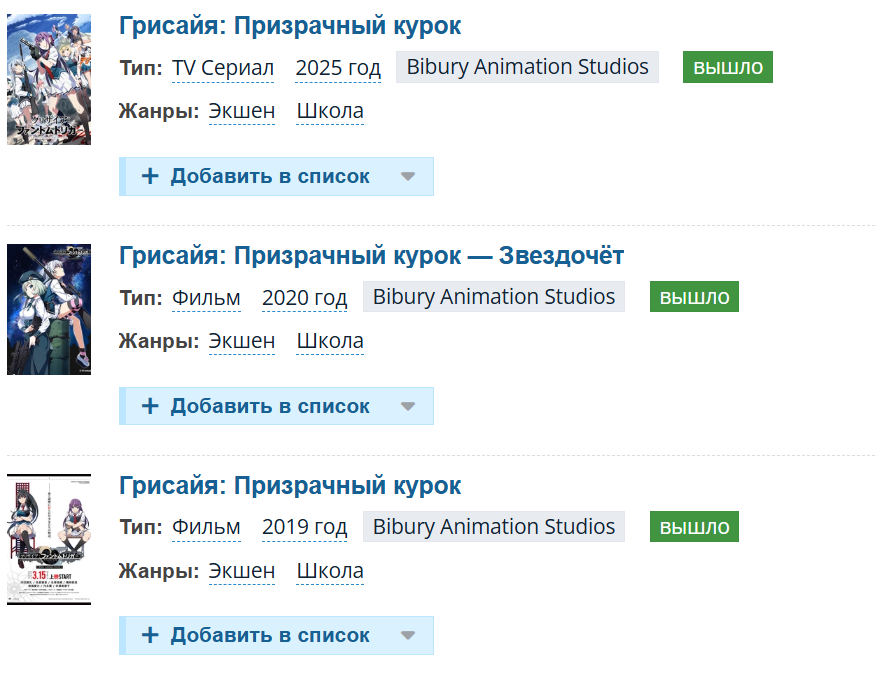
Task: Select 2019 год year link
Action: point(305,527)
